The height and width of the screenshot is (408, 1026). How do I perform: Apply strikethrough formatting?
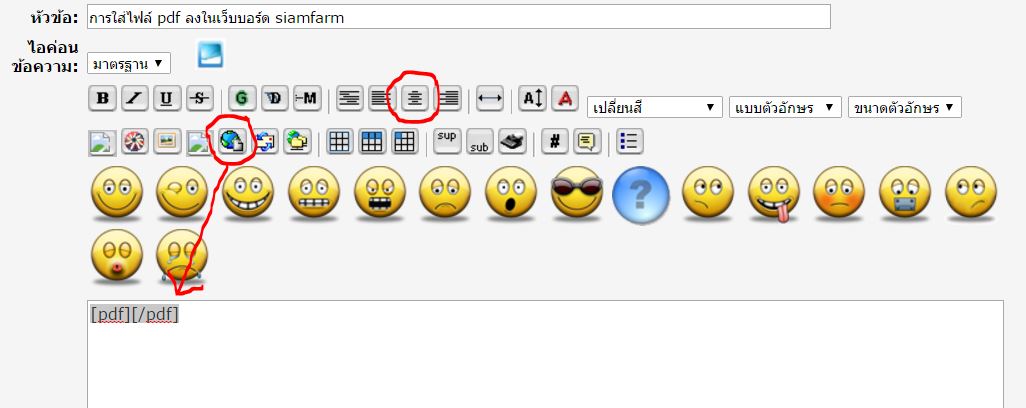(200, 98)
